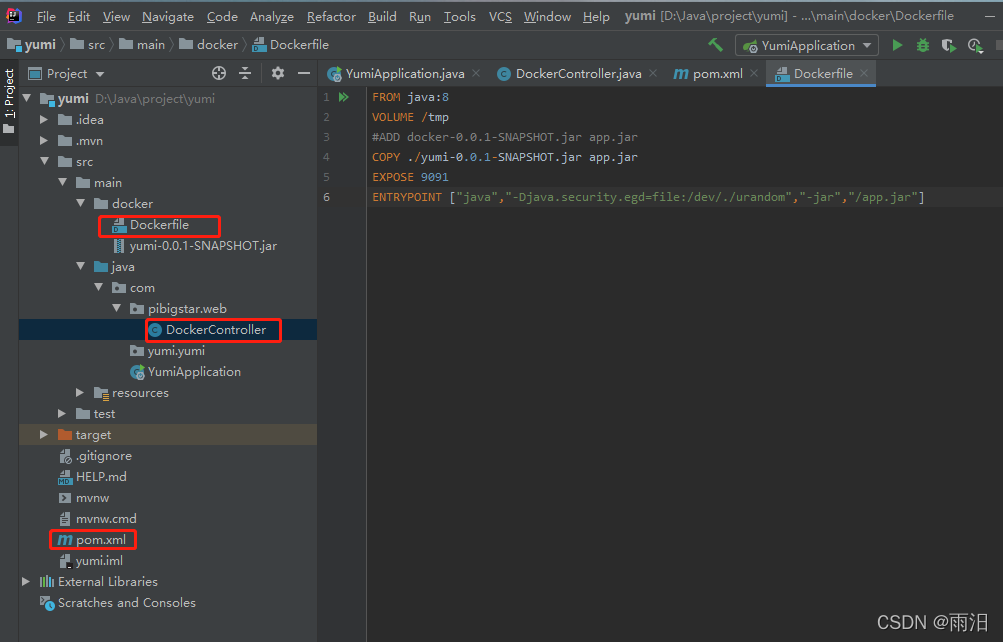1003x642 pixels.
Task: Open the Edit menu
Action: coord(79,17)
